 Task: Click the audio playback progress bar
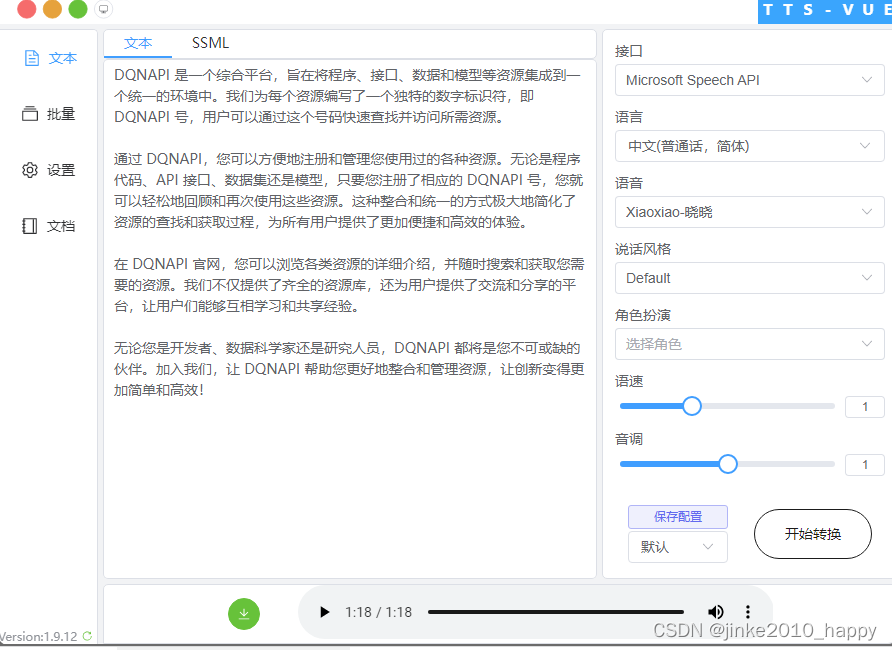[x=556, y=612]
